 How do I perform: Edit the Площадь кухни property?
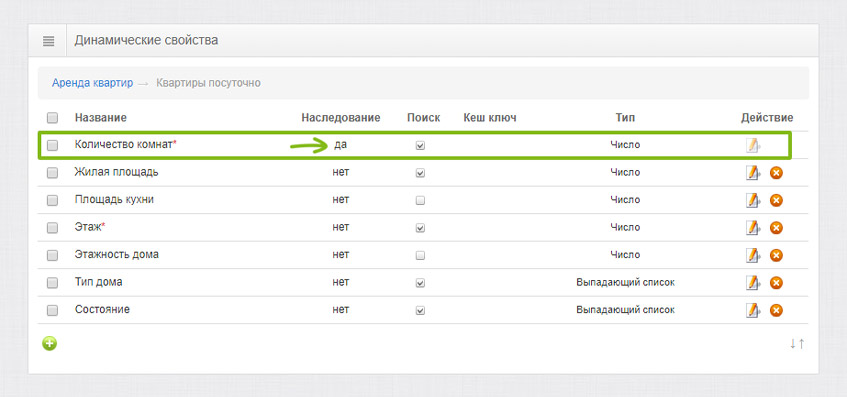click(753, 200)
